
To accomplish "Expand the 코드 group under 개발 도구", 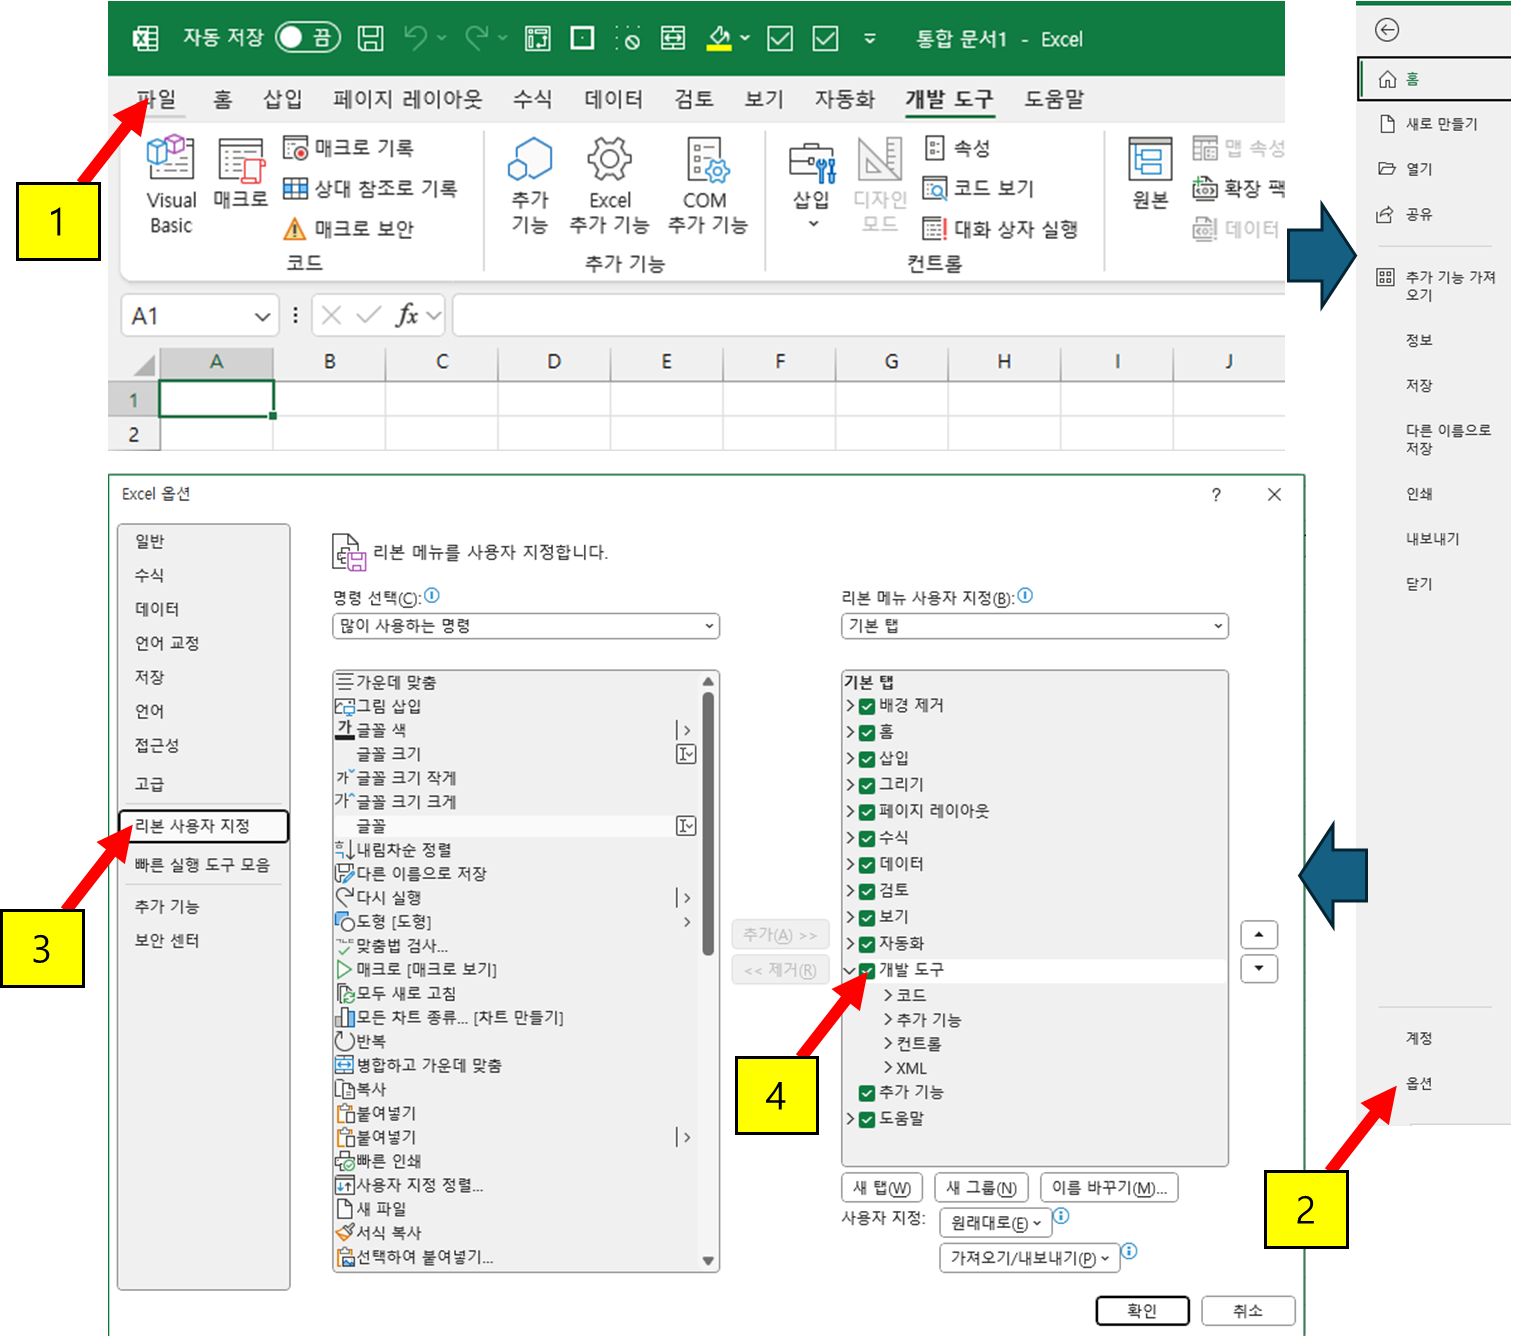I will click(888, 996).
